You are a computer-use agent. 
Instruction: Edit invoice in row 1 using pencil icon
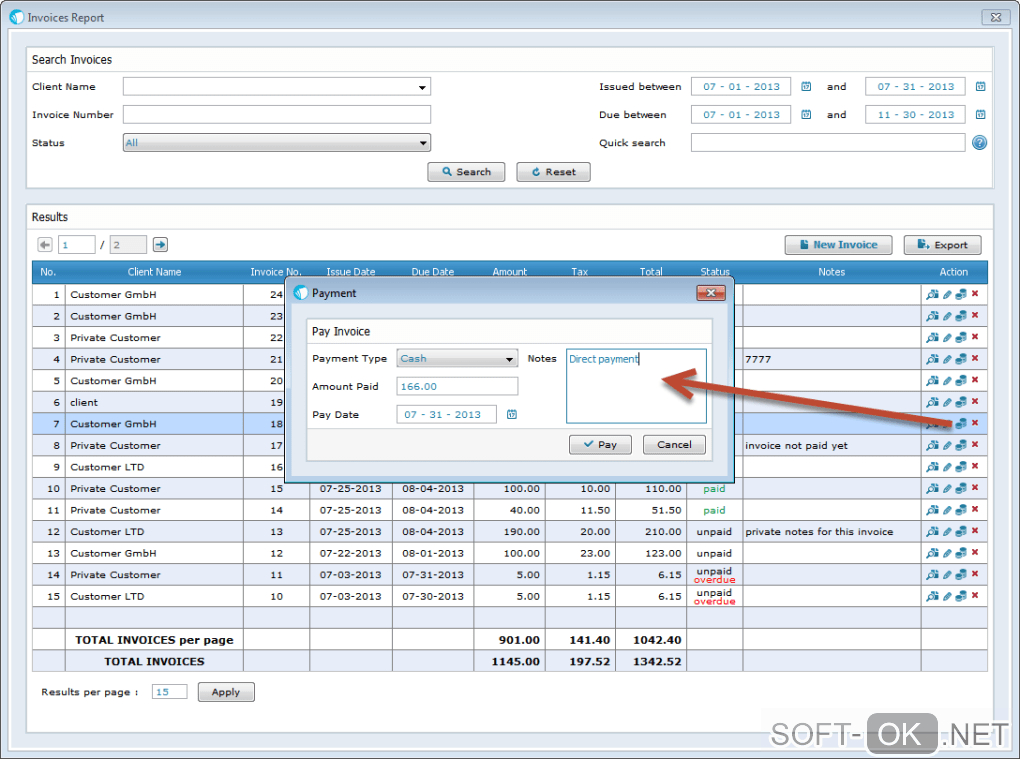point(947,295)
